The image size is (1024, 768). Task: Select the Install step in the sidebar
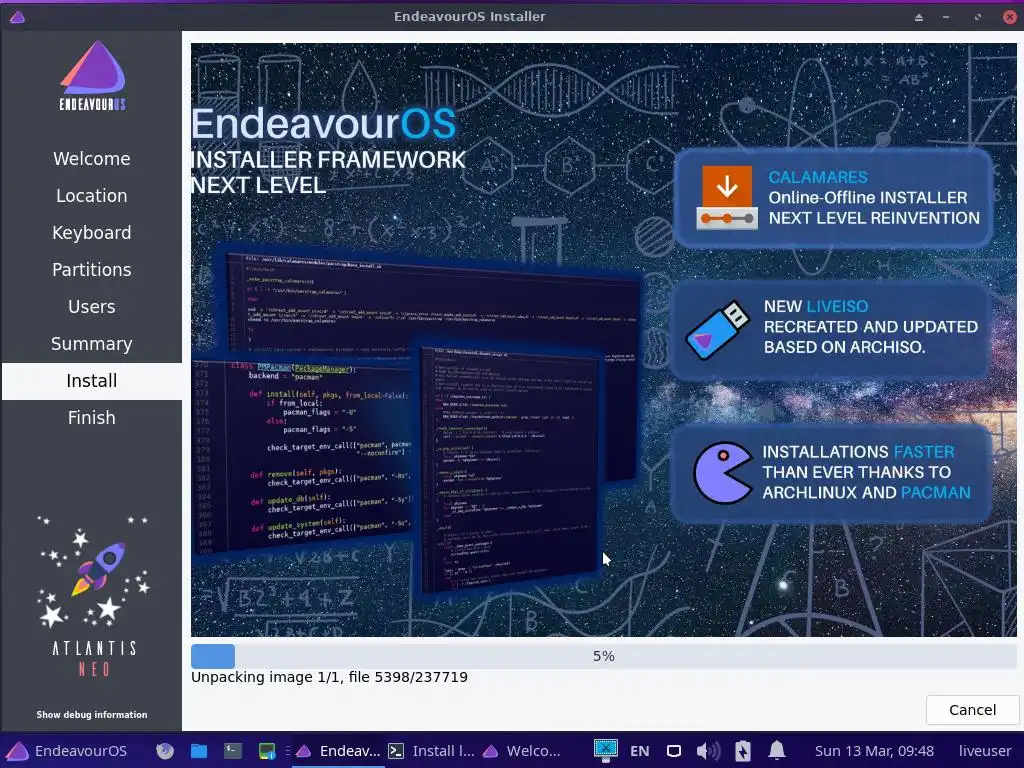[91, 381]
